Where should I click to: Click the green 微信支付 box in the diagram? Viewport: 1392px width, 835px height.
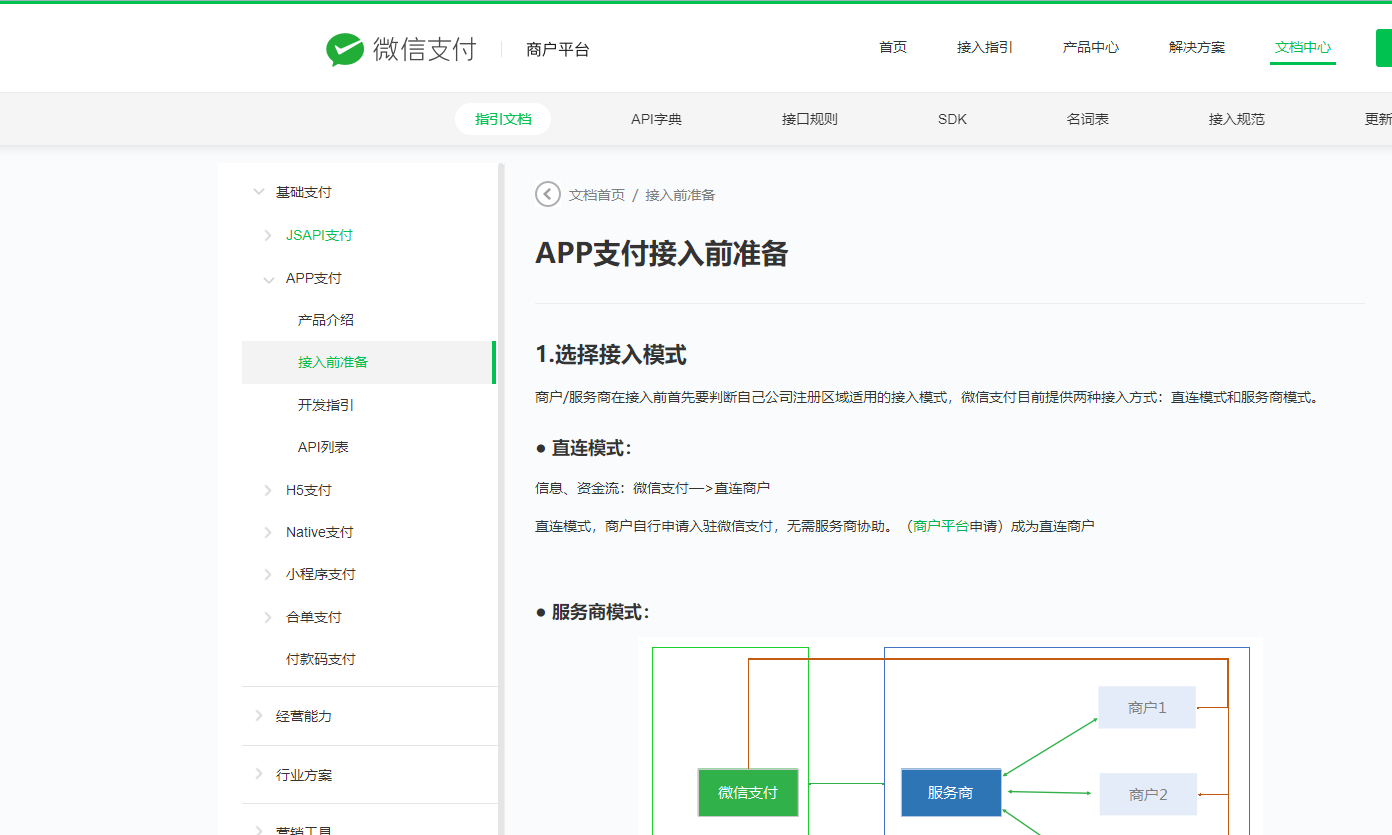(748, 792)
